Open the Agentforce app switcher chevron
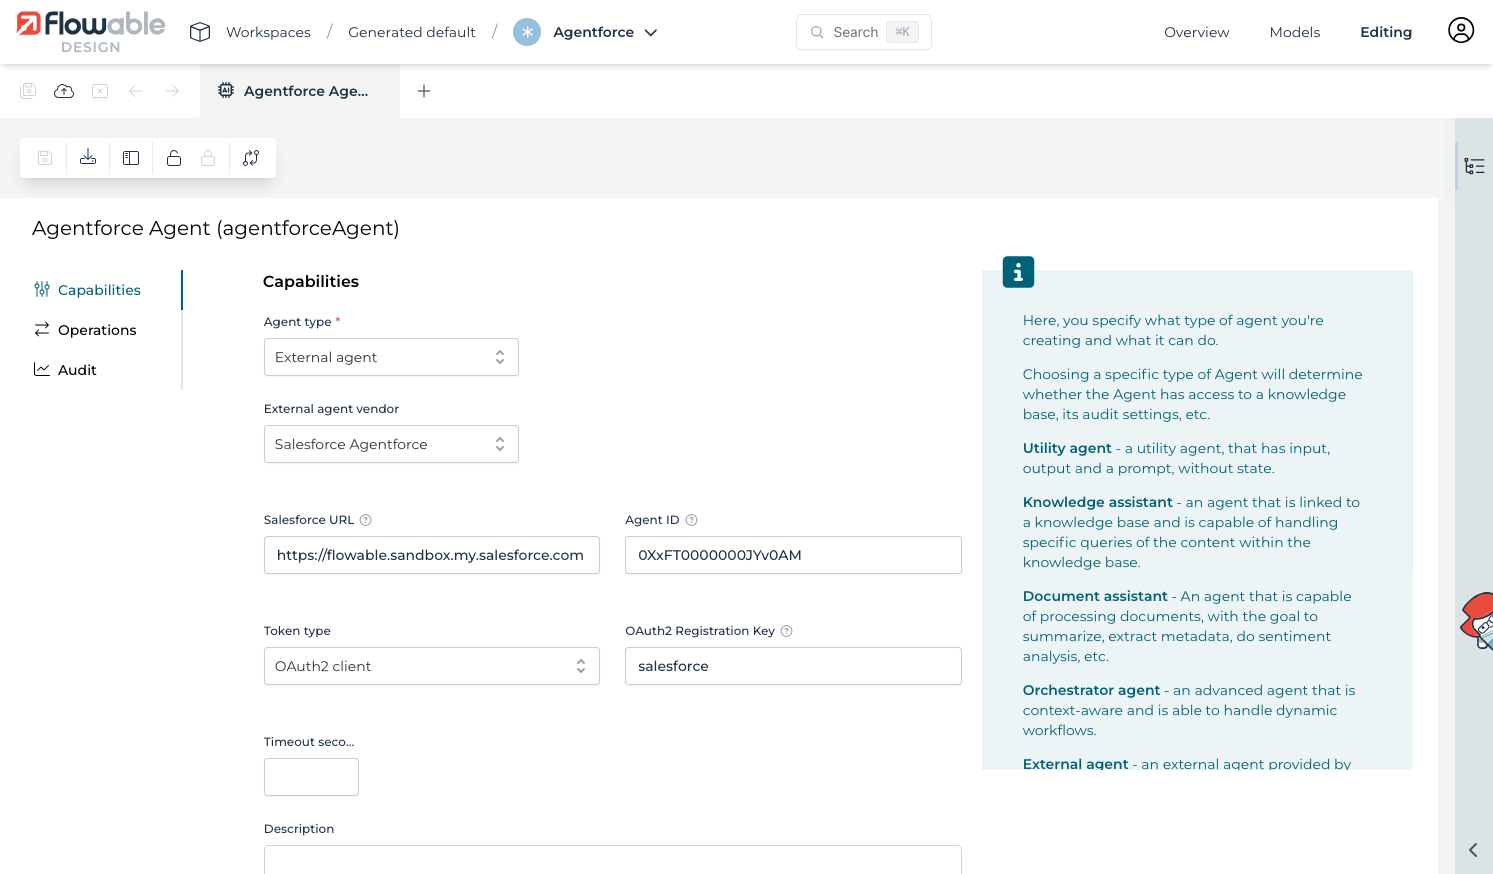 pos(651,32)
